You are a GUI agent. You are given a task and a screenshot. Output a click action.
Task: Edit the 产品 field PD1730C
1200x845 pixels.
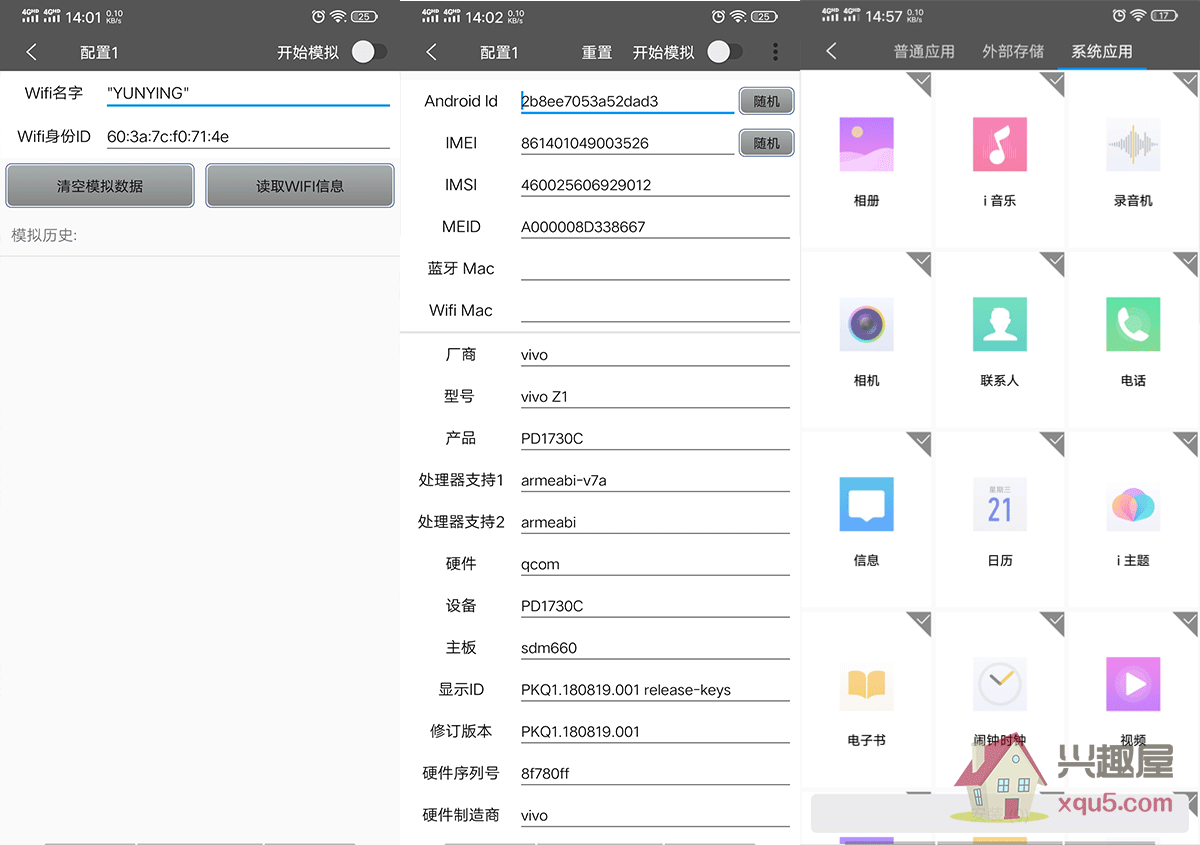click(x=655, y=438)
